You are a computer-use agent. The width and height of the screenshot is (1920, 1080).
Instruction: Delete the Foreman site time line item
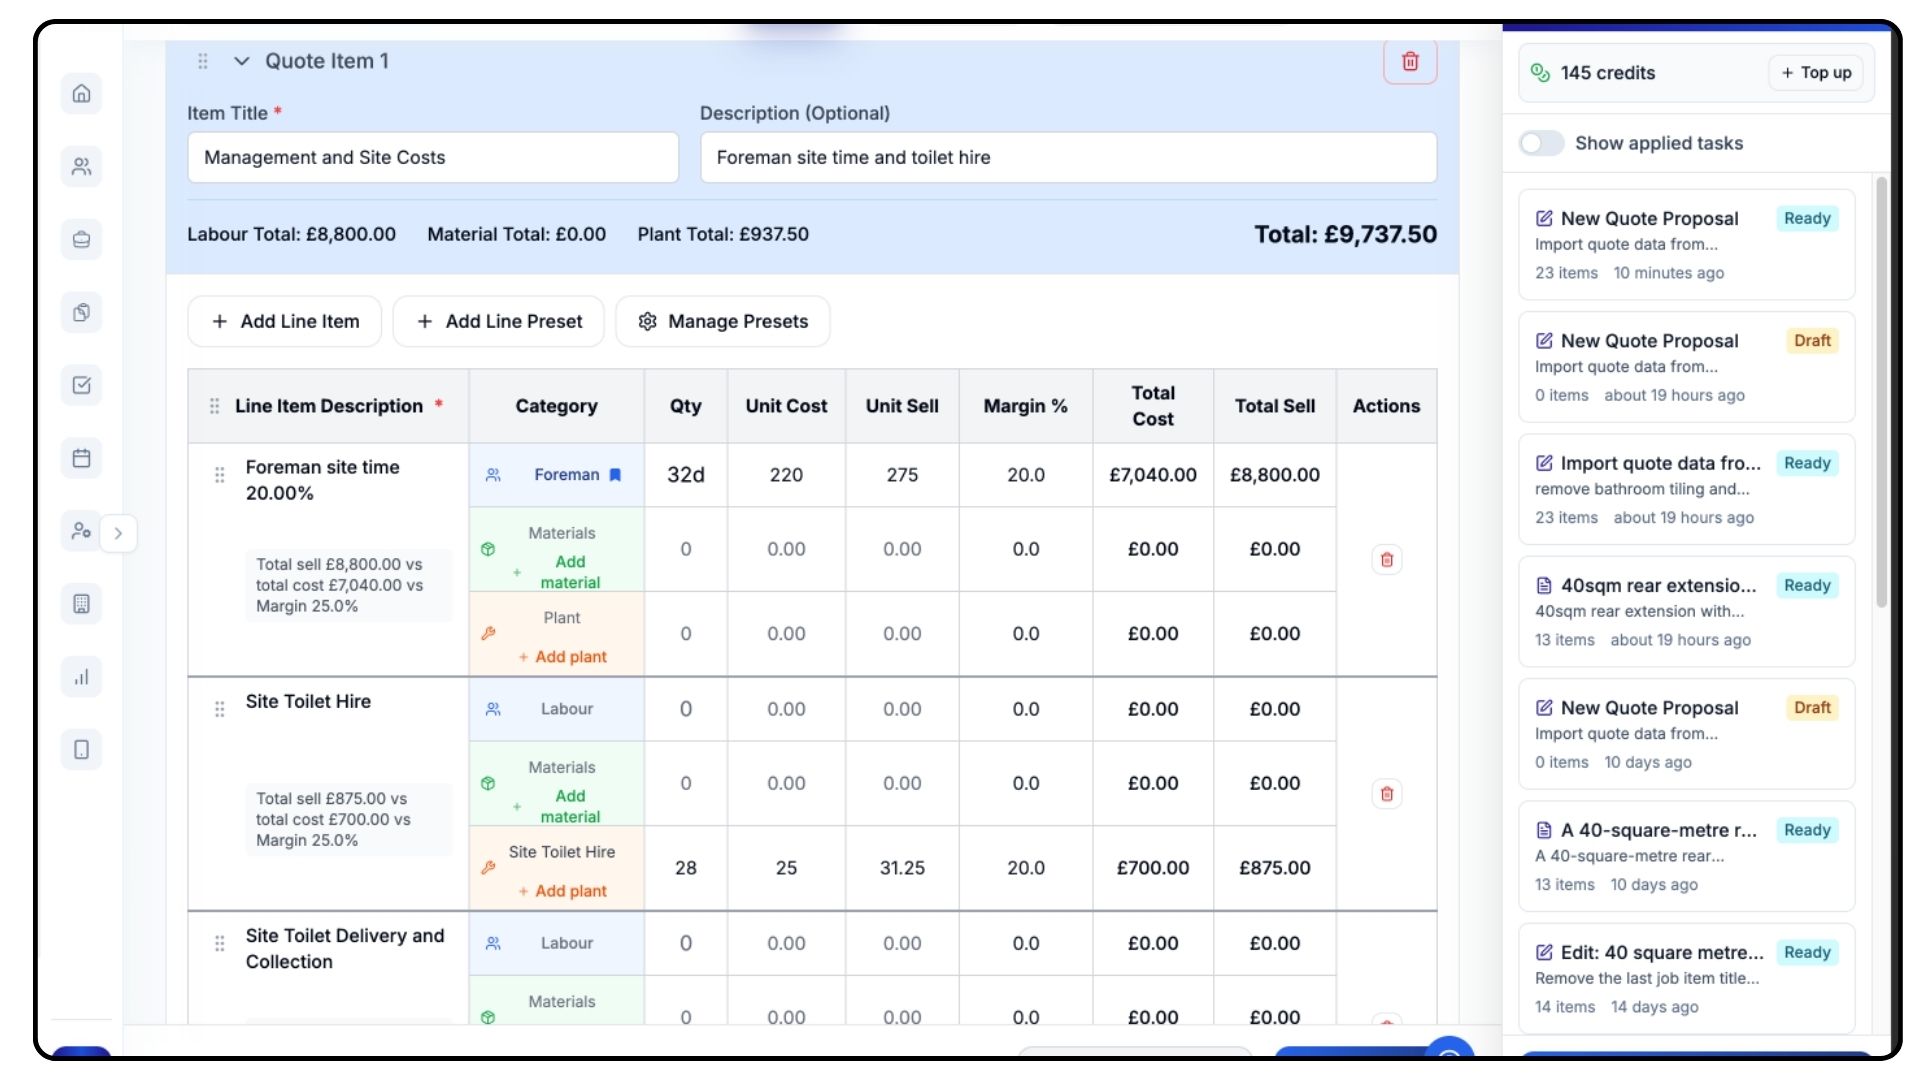pos(1386,560)
